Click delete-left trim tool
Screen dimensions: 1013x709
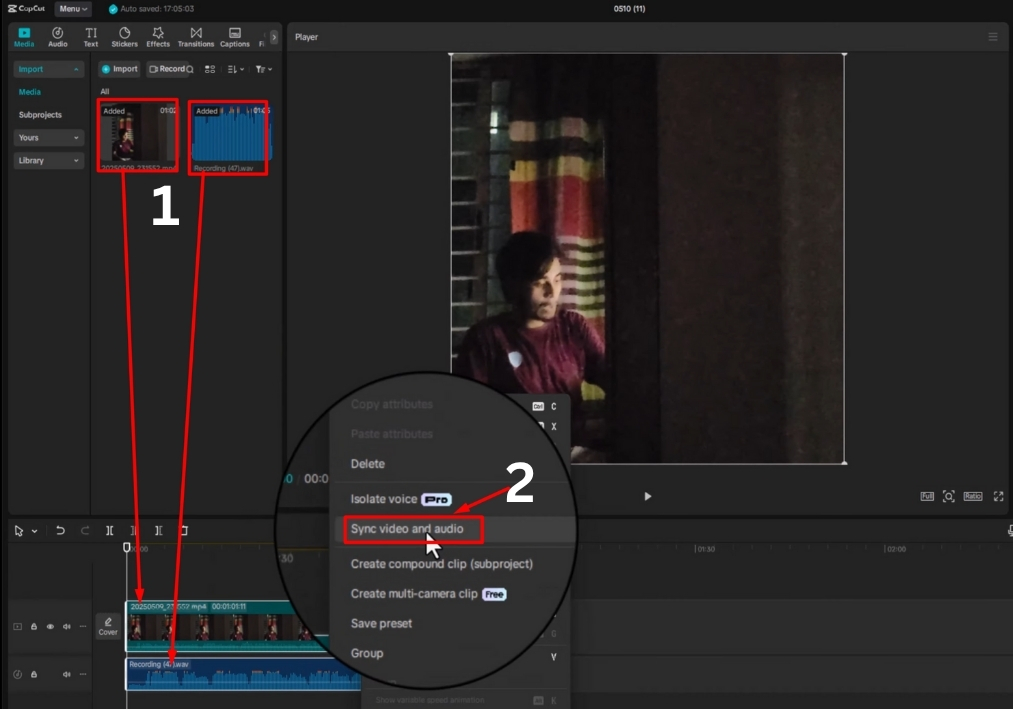pos(134,531)
